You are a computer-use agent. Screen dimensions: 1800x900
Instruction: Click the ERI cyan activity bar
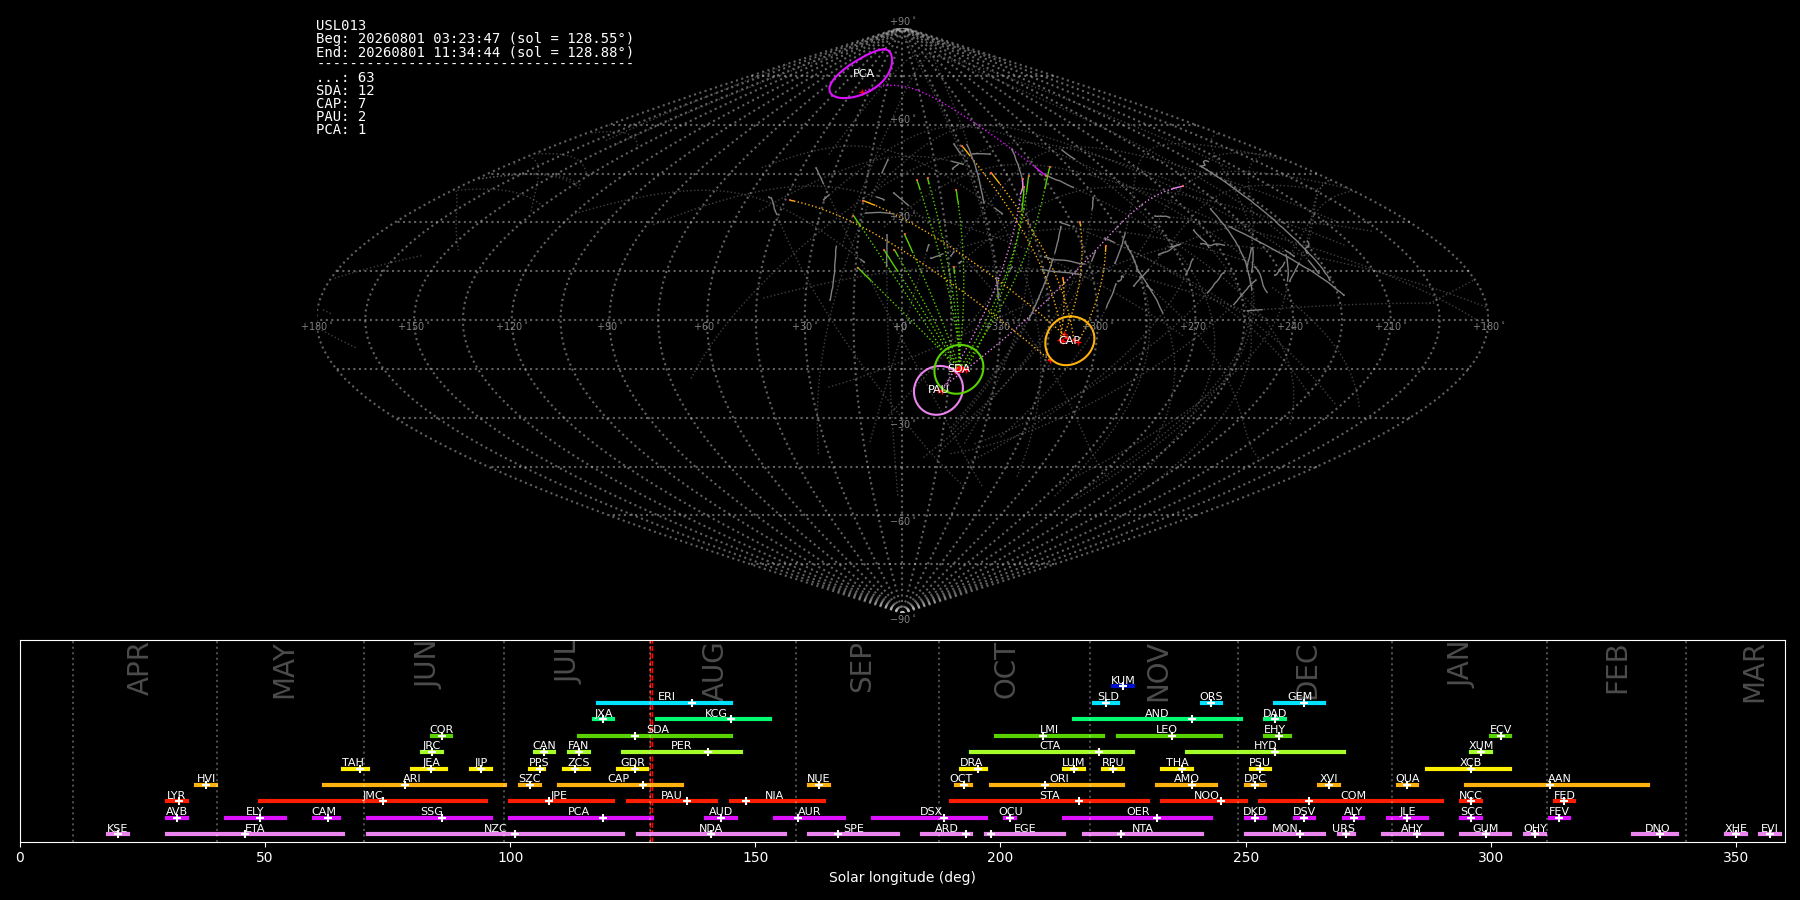click(x=664, y=703)
